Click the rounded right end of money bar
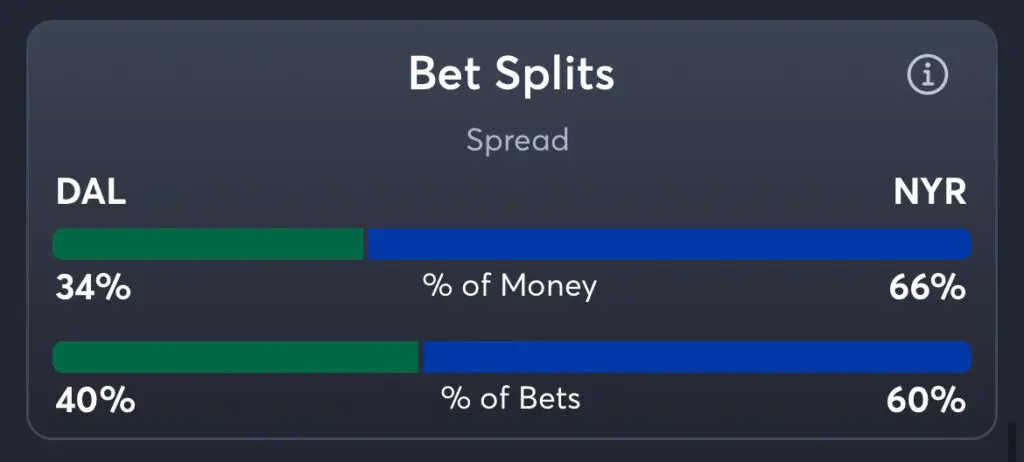 (964, 244)
